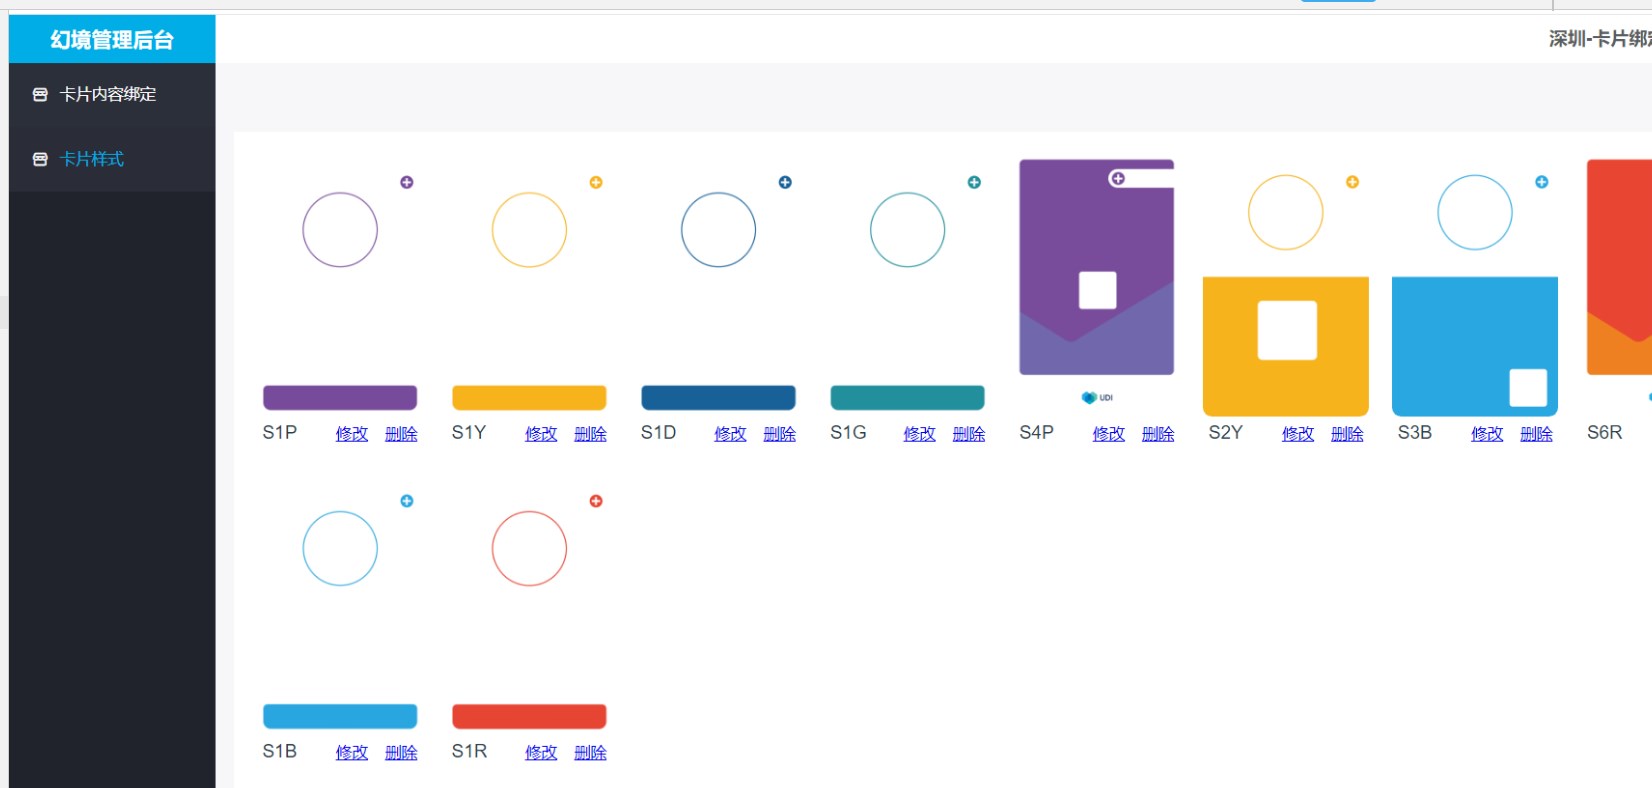
Task: Click the S1P style label
Action: pyautogui.click(x=280, y=432)
